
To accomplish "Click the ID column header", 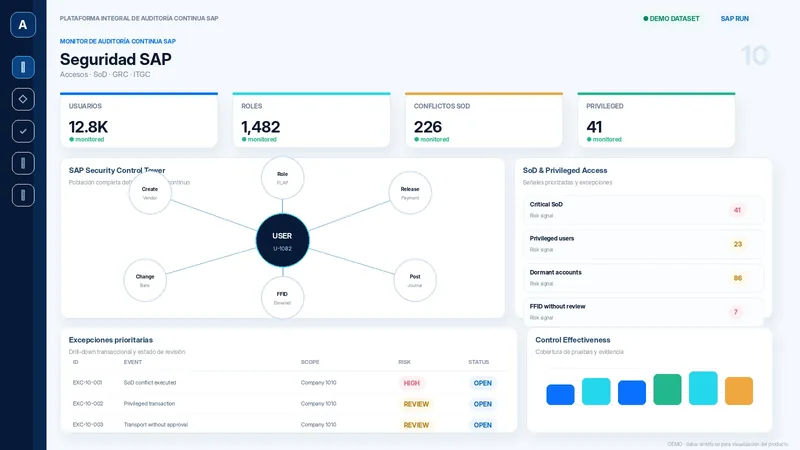I will point(76,362).
